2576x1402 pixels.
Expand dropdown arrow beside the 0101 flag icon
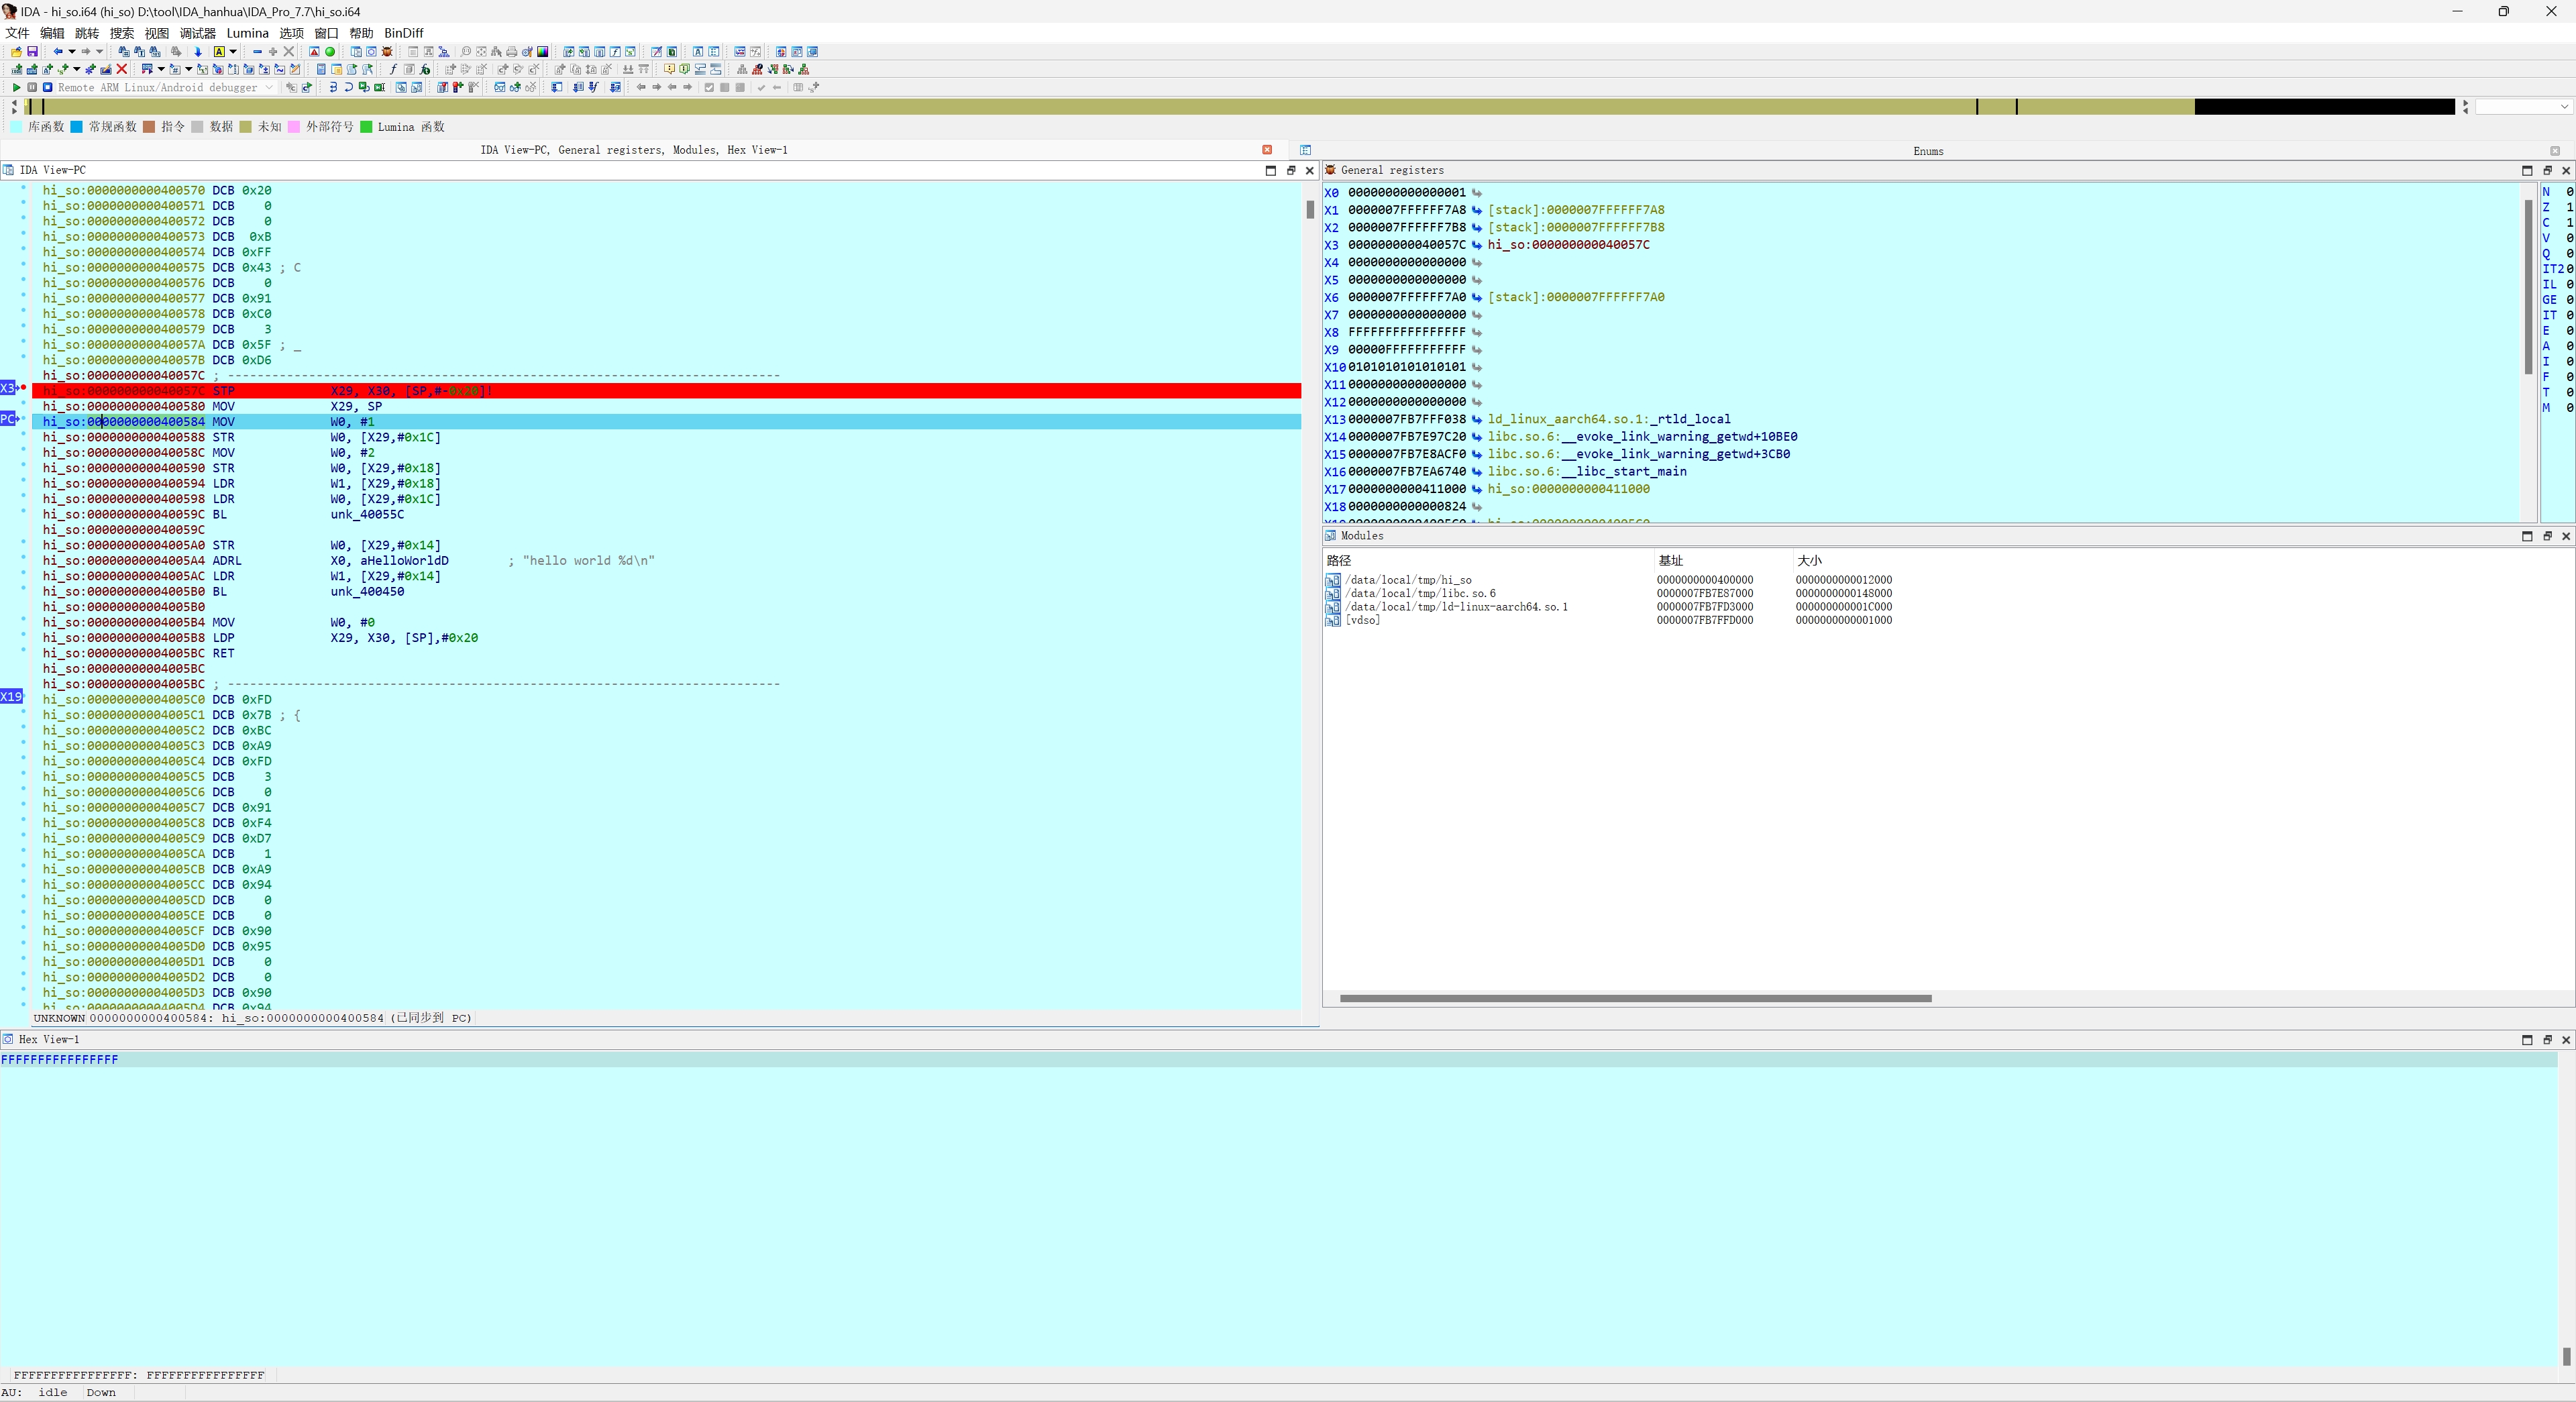(161, 70)
